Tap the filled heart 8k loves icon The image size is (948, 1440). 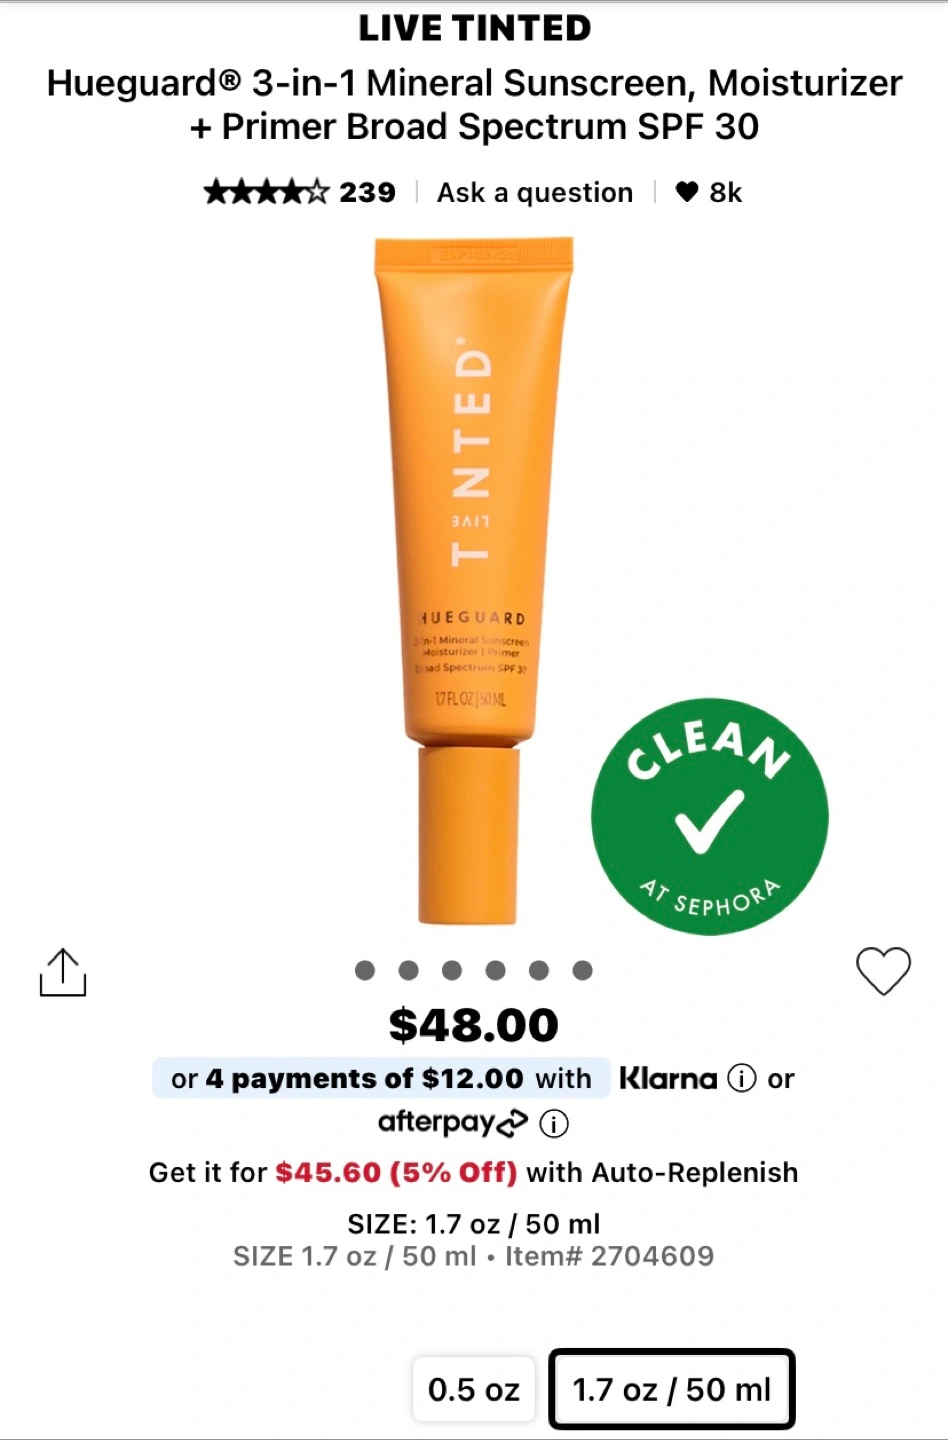[x=687, y=191]
